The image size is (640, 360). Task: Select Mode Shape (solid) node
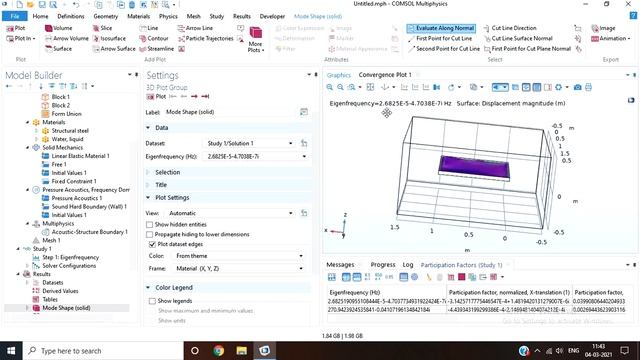(x=66, y=308)
